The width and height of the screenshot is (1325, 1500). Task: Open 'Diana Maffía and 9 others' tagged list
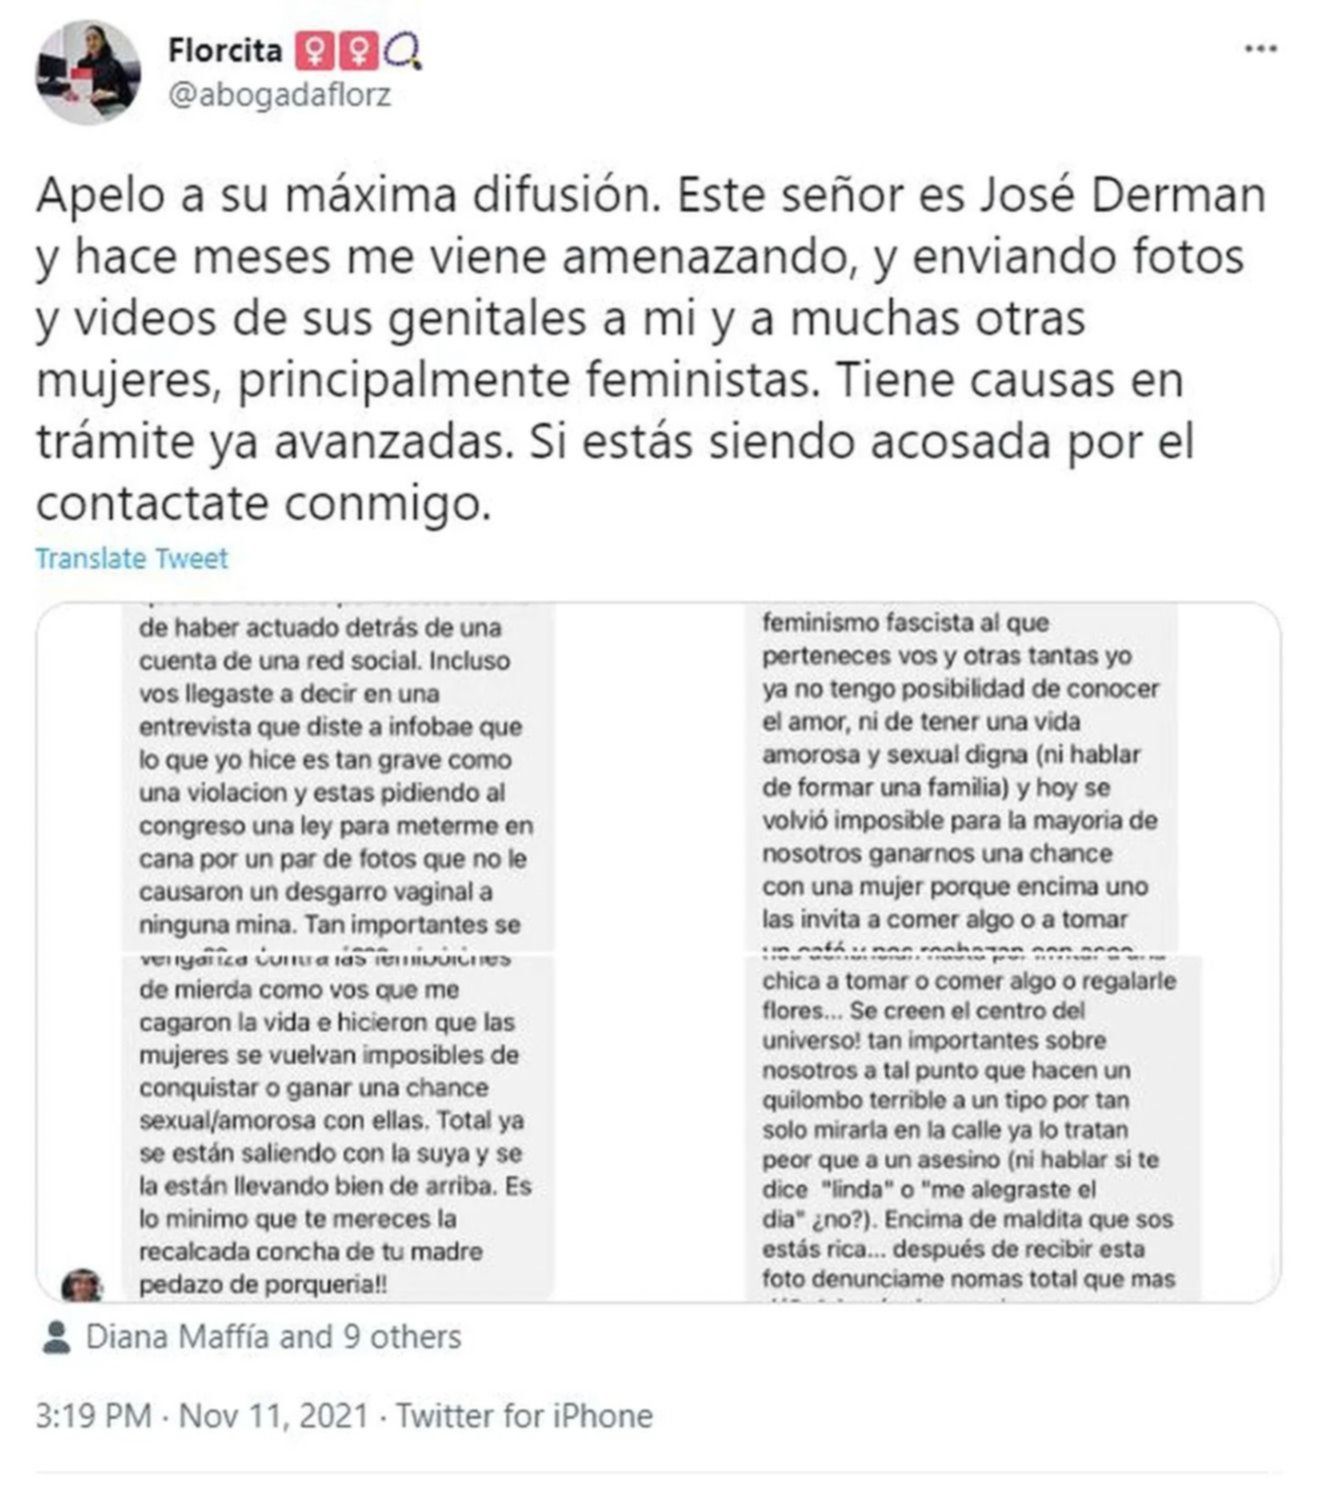[274, 1337]
